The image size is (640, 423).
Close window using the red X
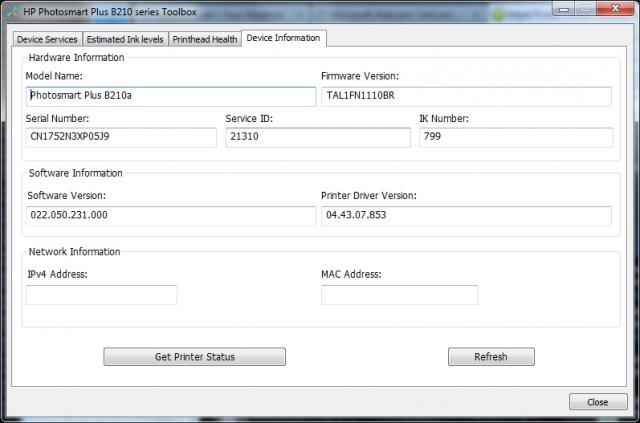tap(616, 9)
